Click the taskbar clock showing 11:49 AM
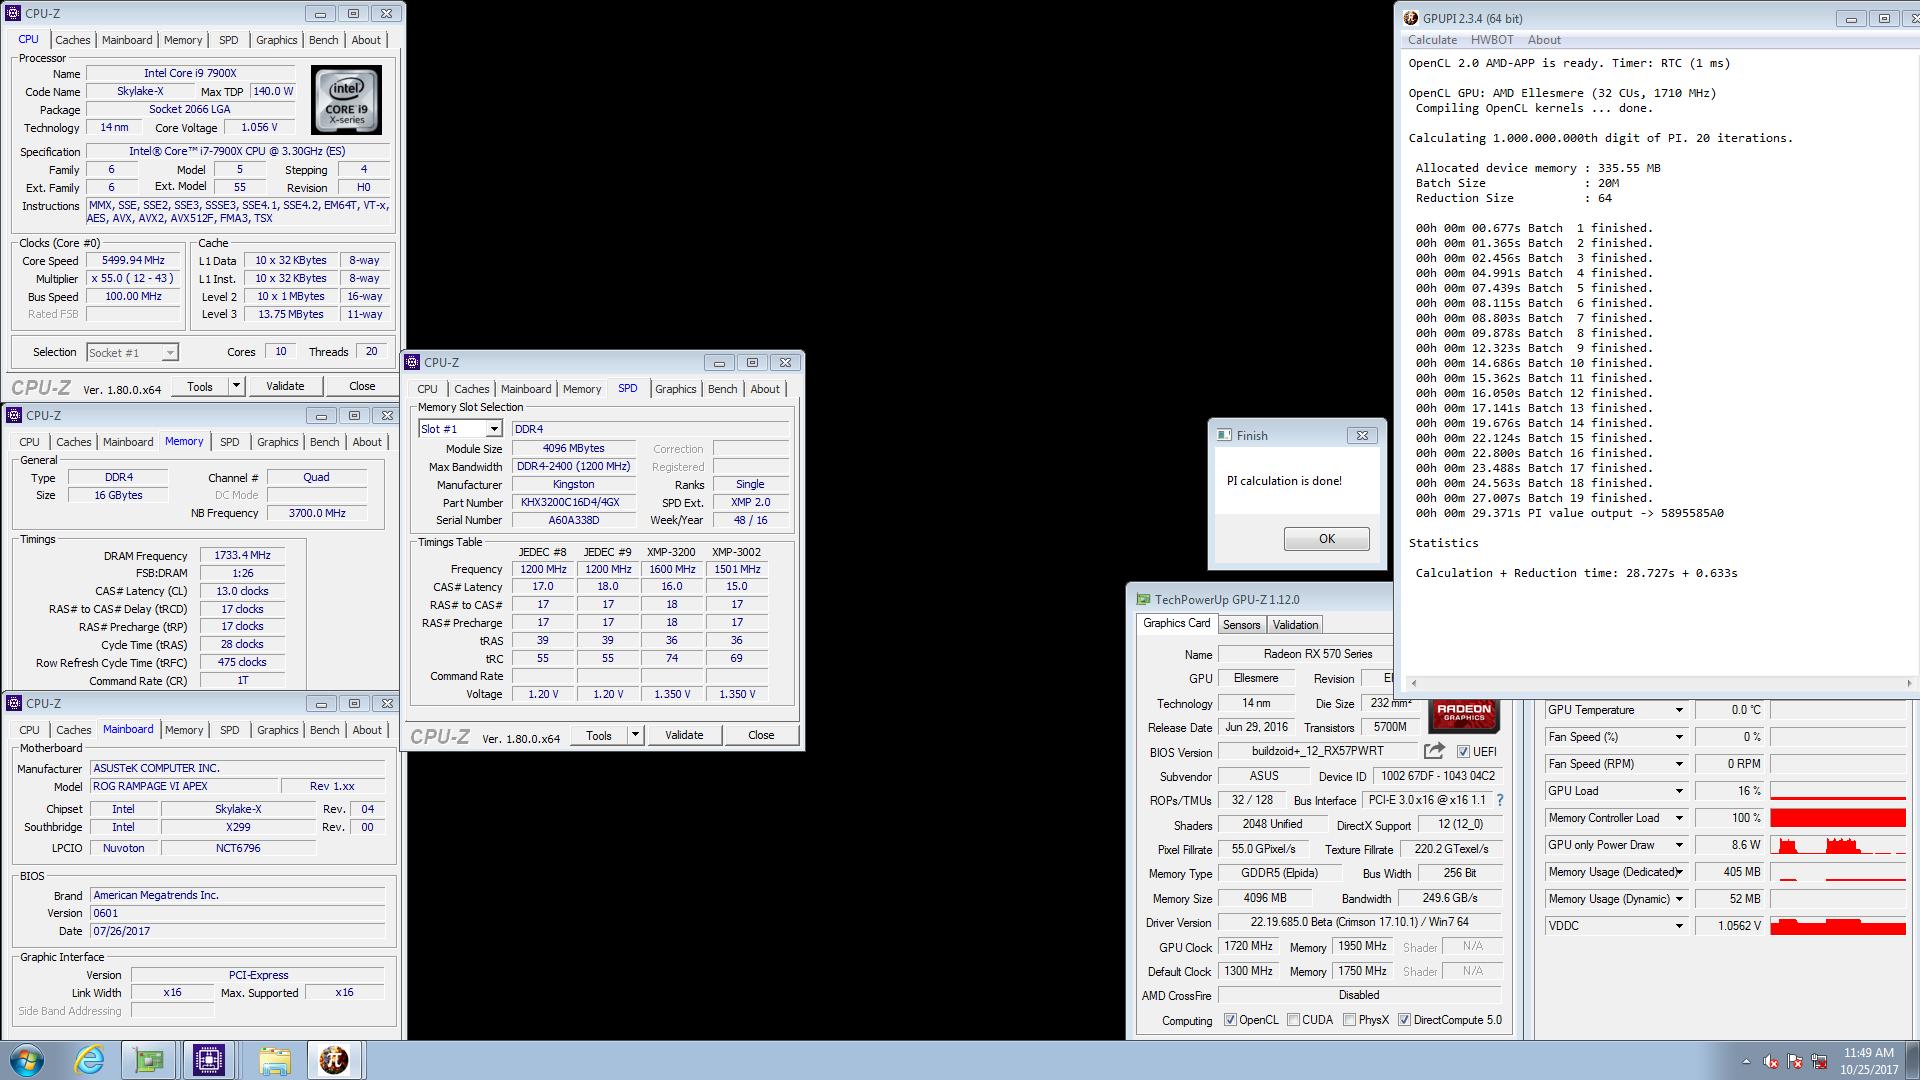This screenshot has height=1080, width=1920. tap(1868, 1053)
